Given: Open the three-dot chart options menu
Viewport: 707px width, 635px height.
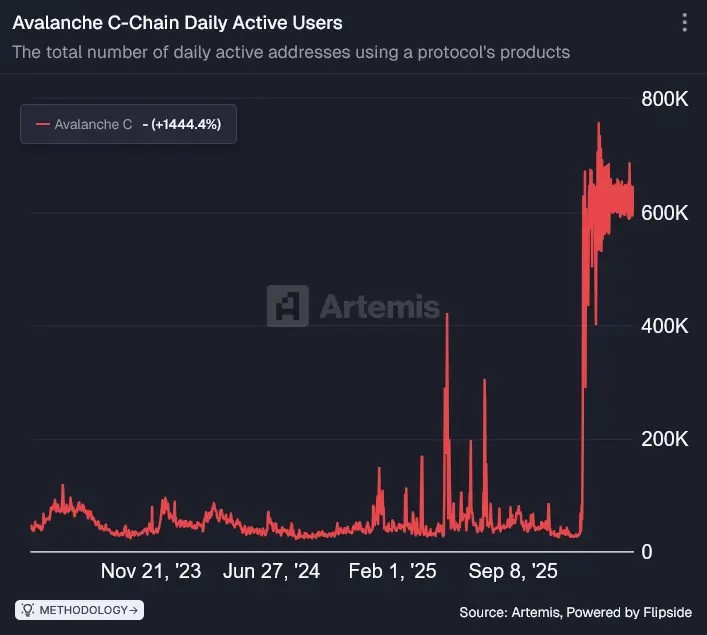Looking at the screenshot, I should (x=684, y=23).
